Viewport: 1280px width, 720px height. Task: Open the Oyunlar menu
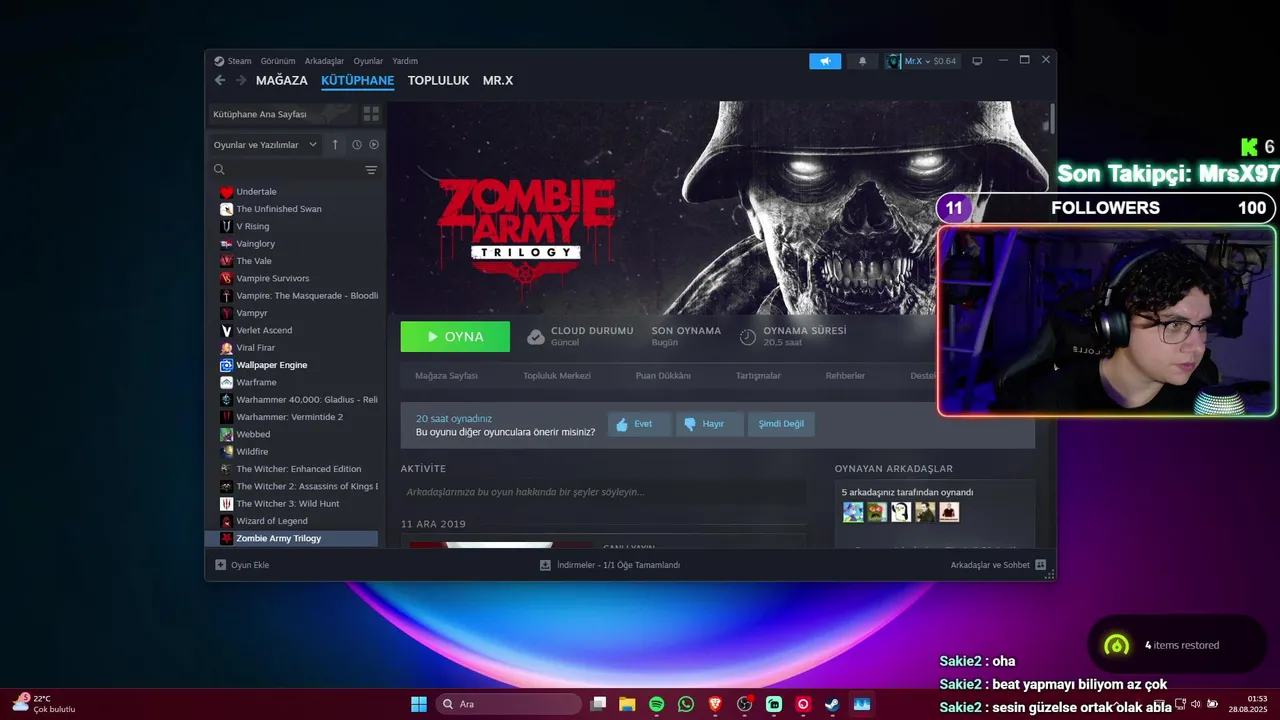(368, 61)
